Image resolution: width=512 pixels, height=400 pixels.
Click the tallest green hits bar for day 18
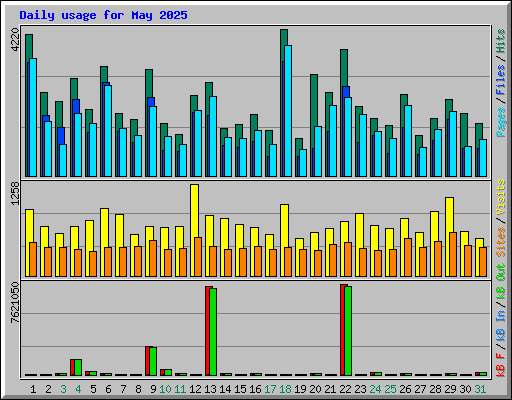pyautogui.click(x=284, y=37)
